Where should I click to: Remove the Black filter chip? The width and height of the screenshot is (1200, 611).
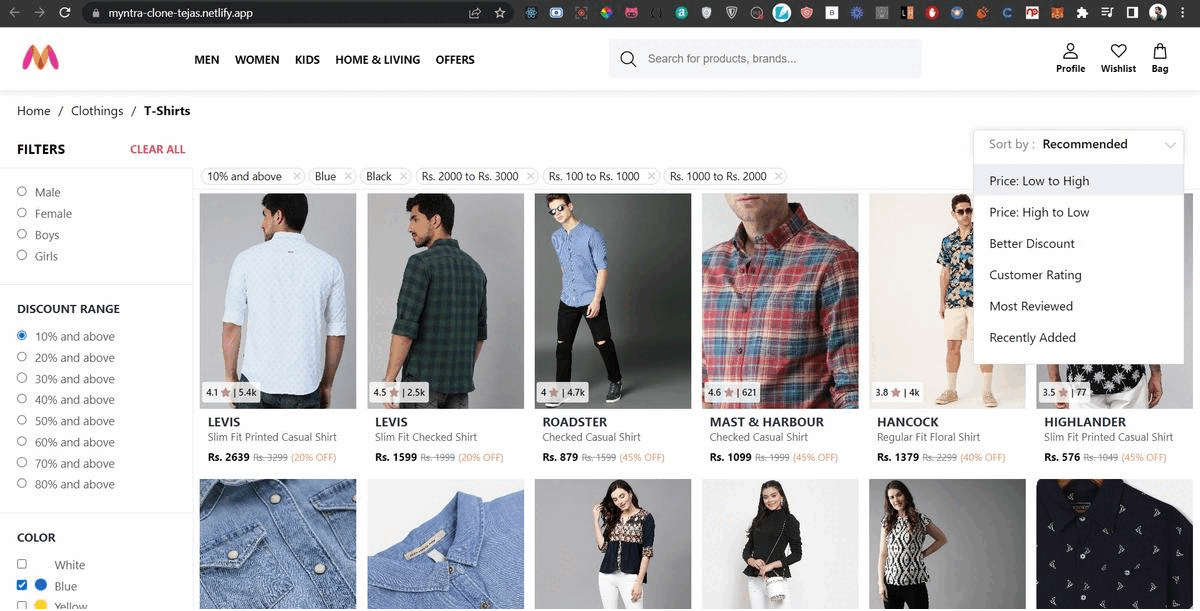coord(404,176)
